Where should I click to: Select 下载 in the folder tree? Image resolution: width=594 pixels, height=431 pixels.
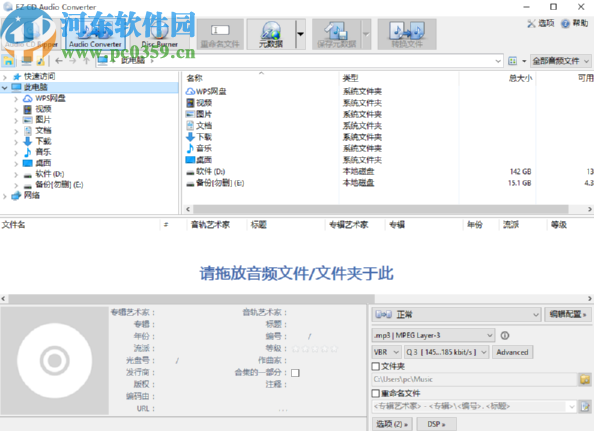click(x=43, y=141)
